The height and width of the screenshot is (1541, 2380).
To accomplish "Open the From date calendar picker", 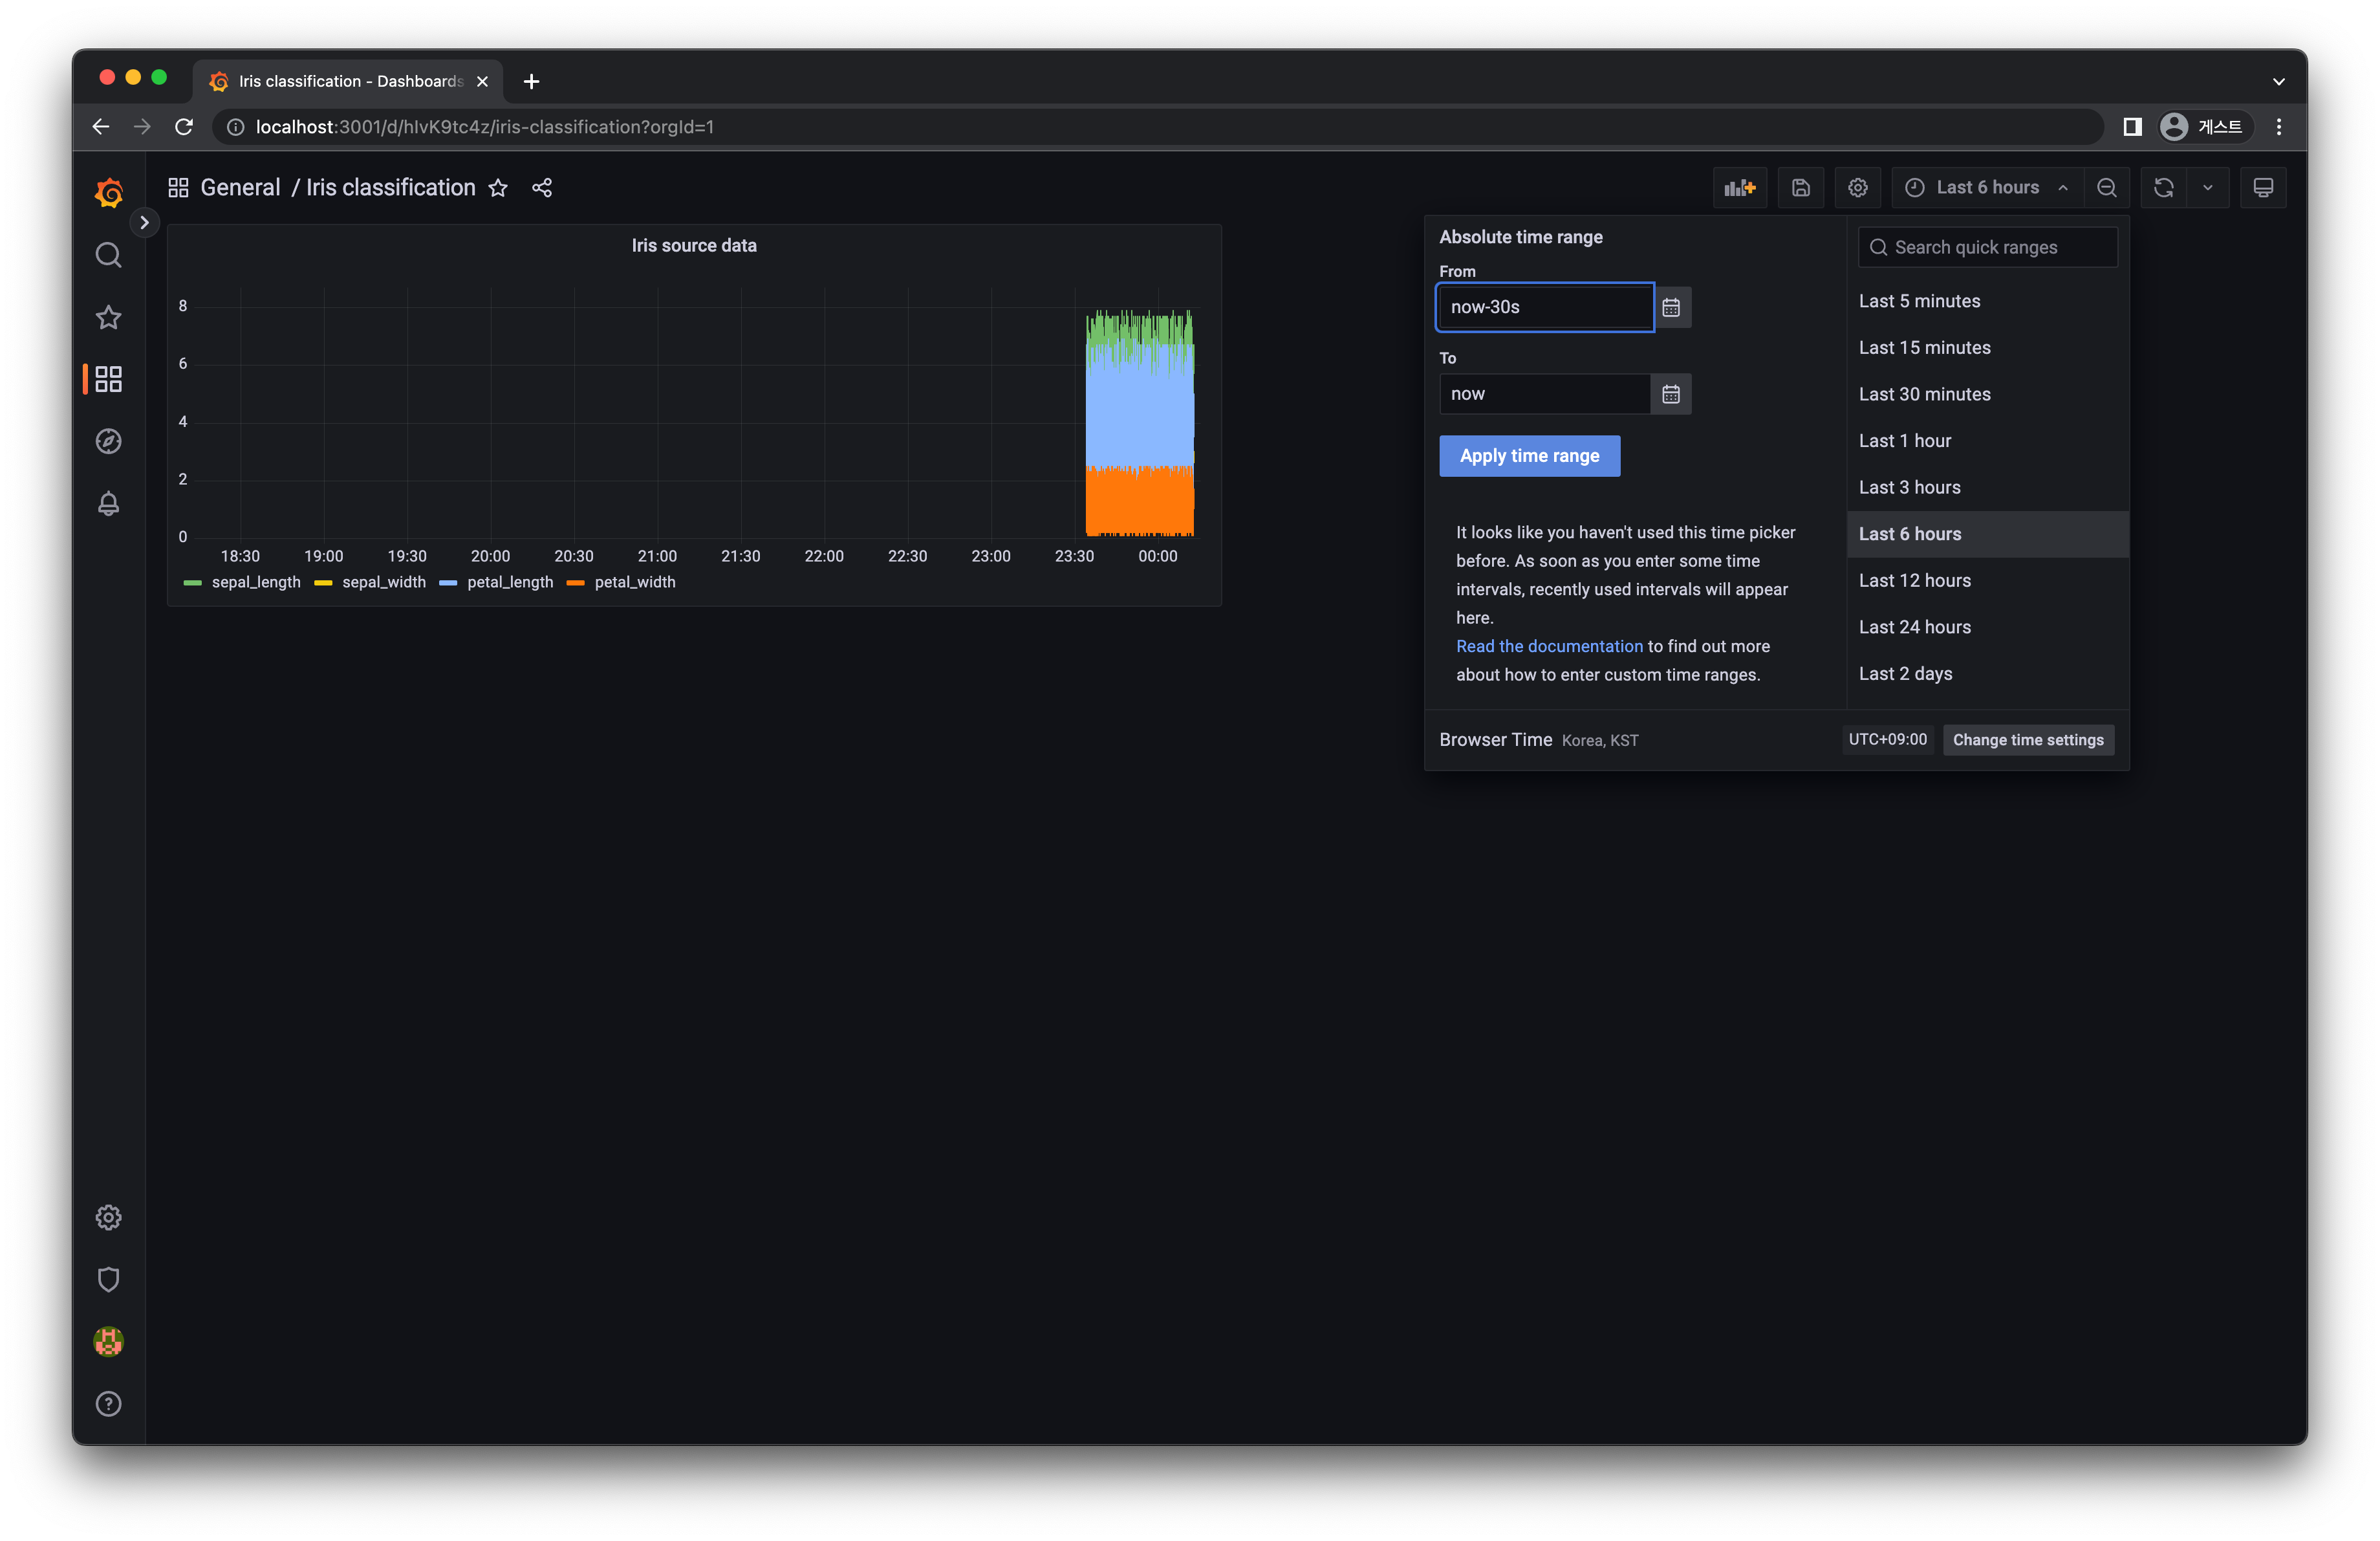I will click(1671, 307).
